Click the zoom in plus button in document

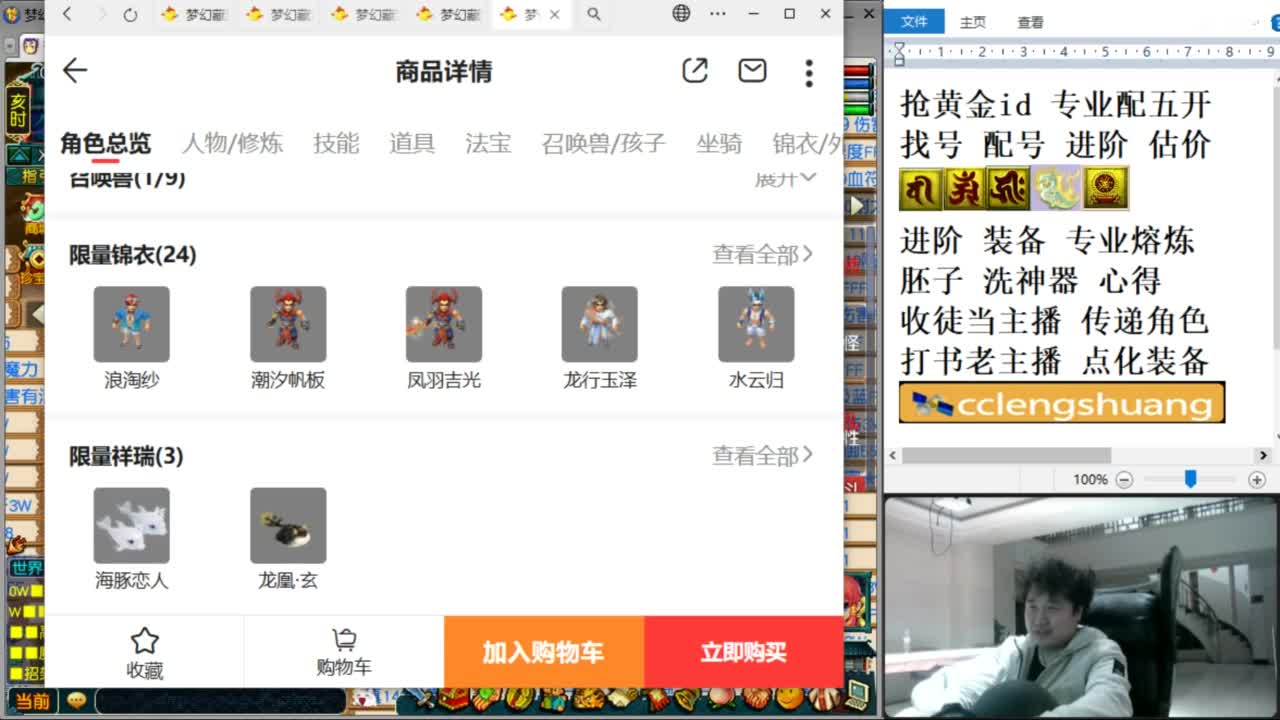1257,480
